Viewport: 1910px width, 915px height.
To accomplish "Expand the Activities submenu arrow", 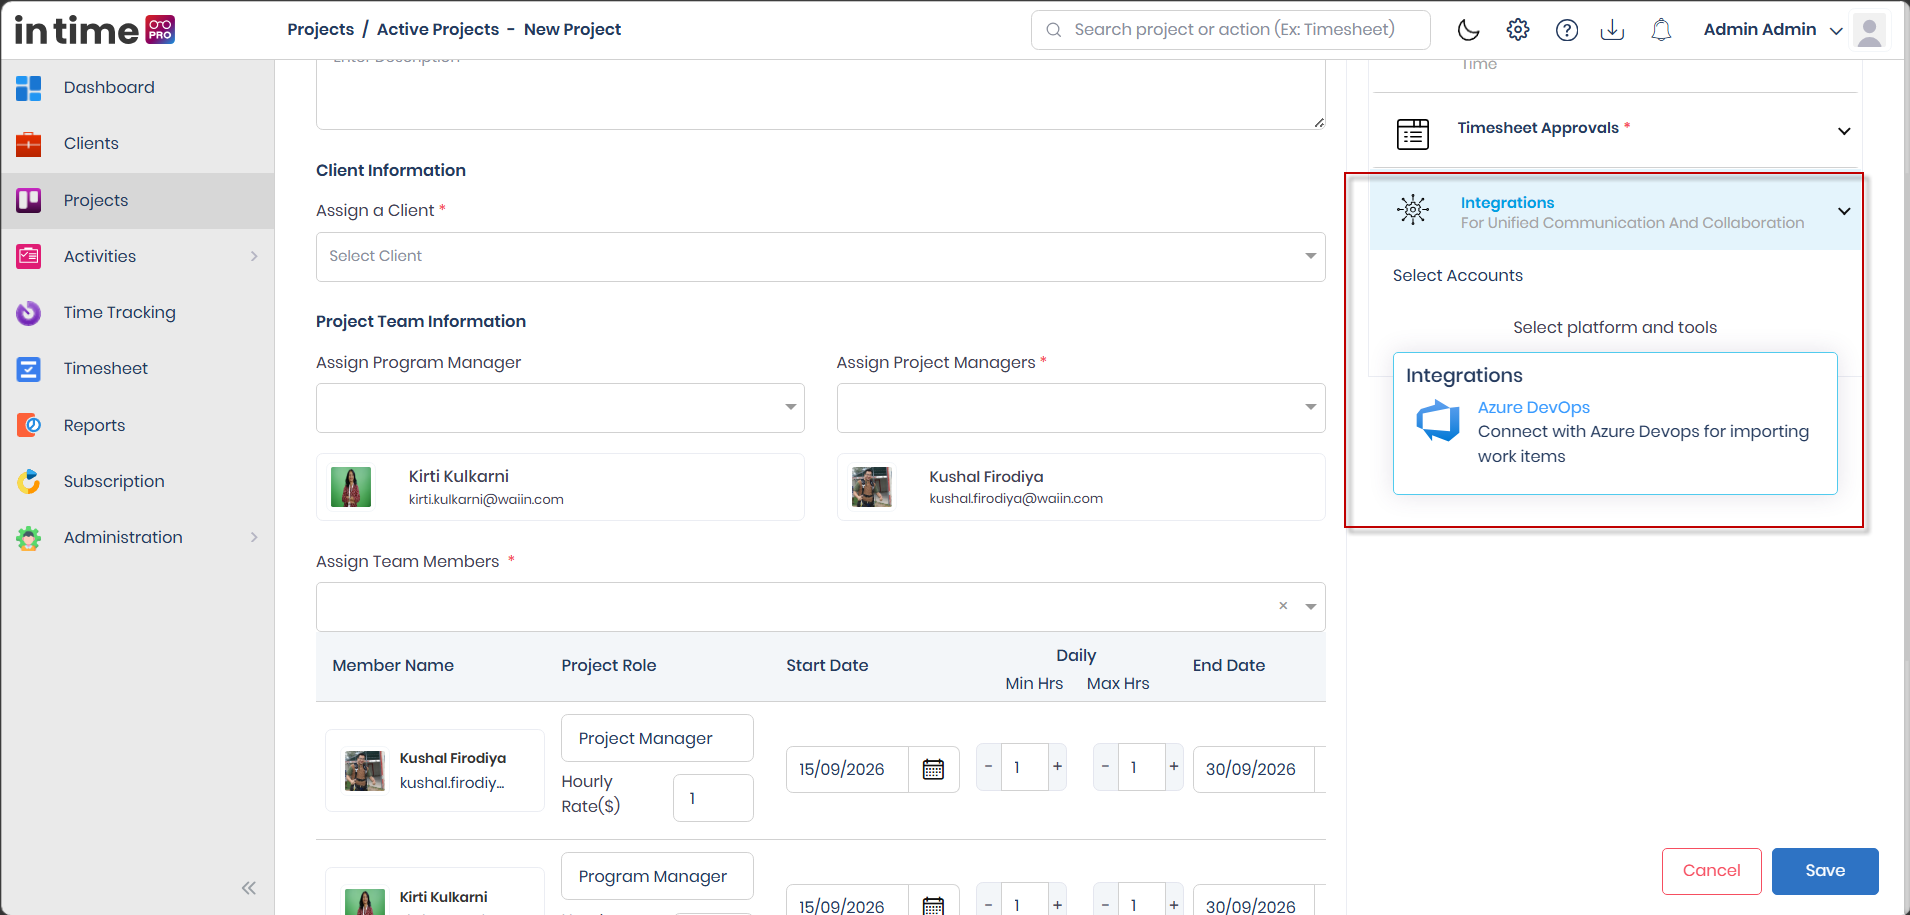I will click(x=254, y=256).
